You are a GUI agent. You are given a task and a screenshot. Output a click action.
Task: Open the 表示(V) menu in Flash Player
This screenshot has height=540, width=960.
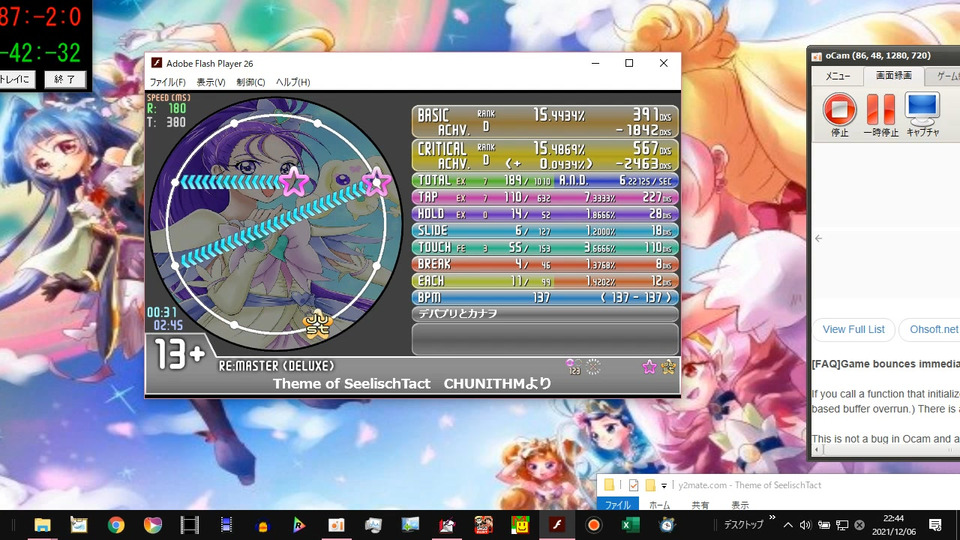click(x=211, y=82)
